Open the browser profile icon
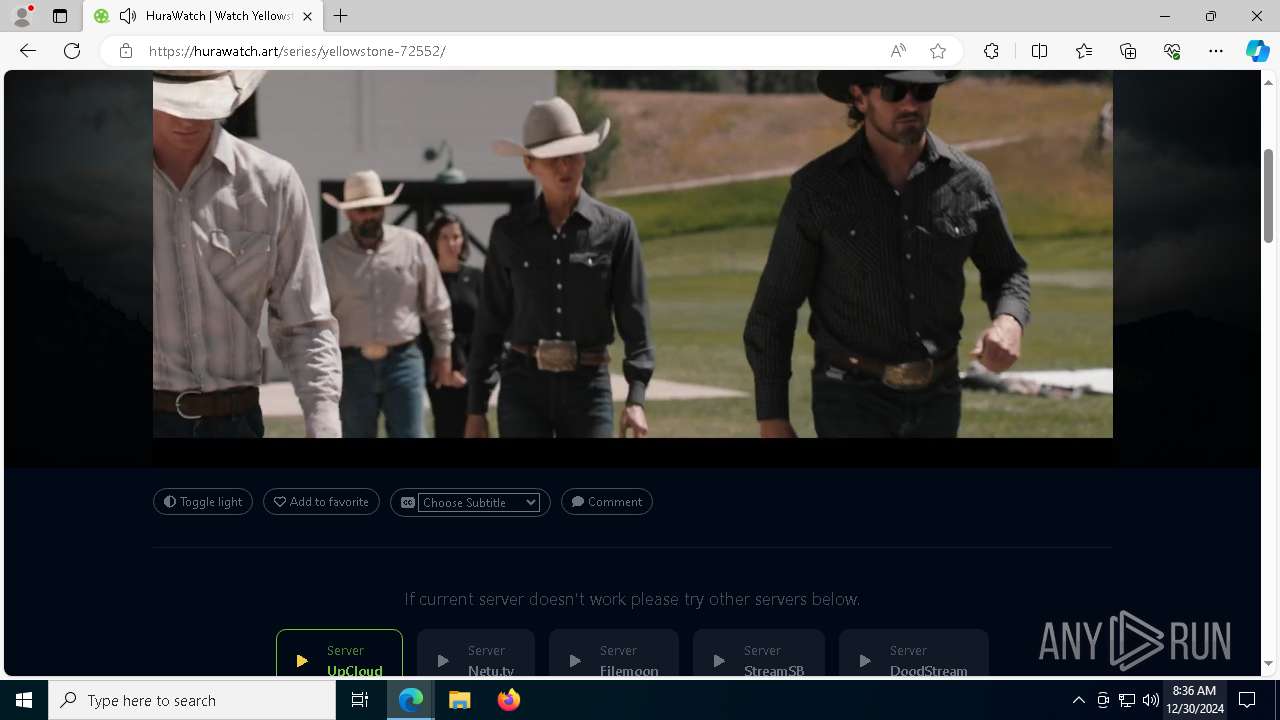1280x720 pixels. [22, 16]
